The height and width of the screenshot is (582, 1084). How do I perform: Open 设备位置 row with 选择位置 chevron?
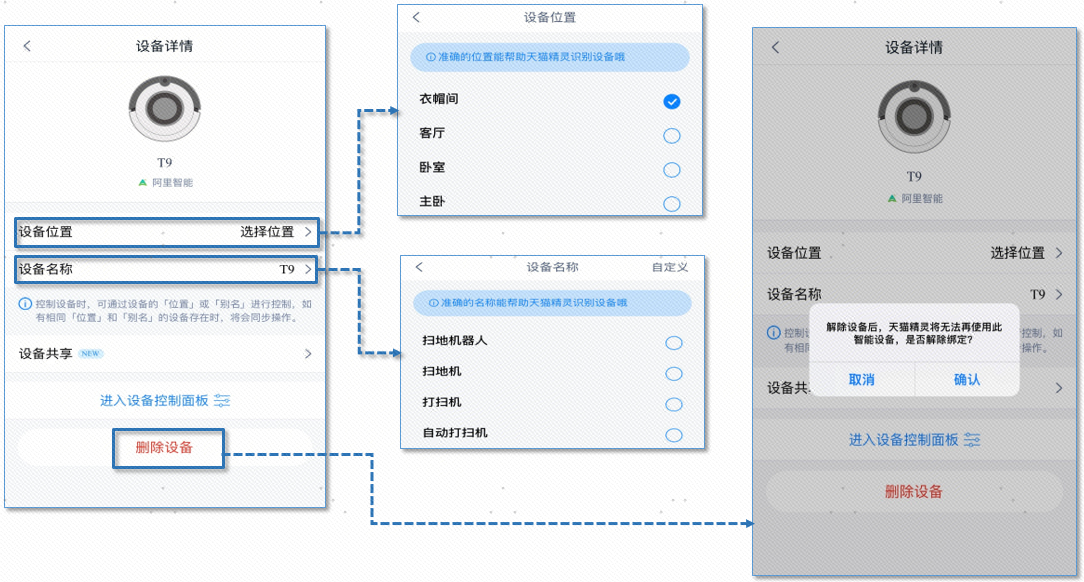(x=167, y=232)
